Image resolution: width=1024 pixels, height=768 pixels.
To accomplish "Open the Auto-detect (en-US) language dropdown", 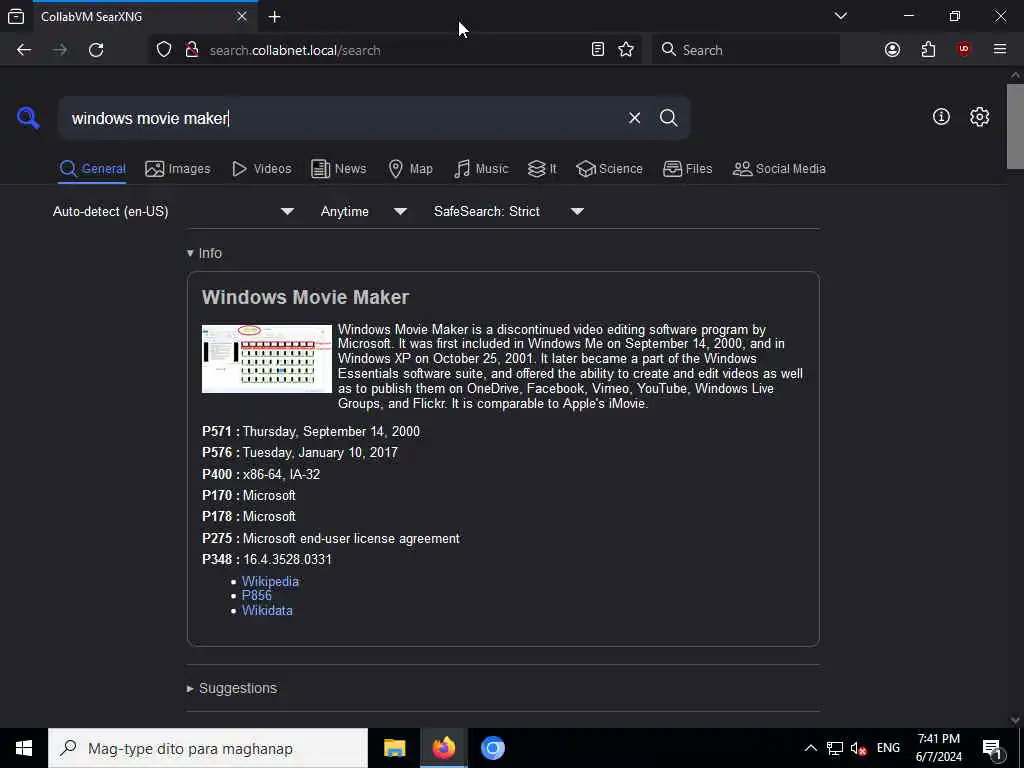I will [173, 212].
